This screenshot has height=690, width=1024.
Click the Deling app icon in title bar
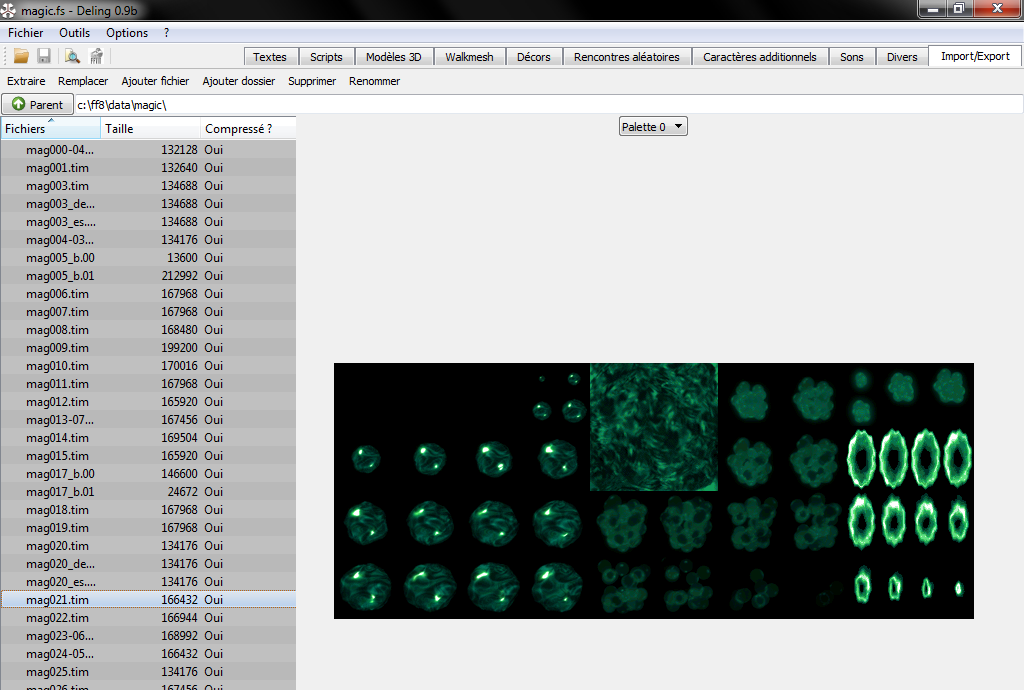(x=8, y=10)
